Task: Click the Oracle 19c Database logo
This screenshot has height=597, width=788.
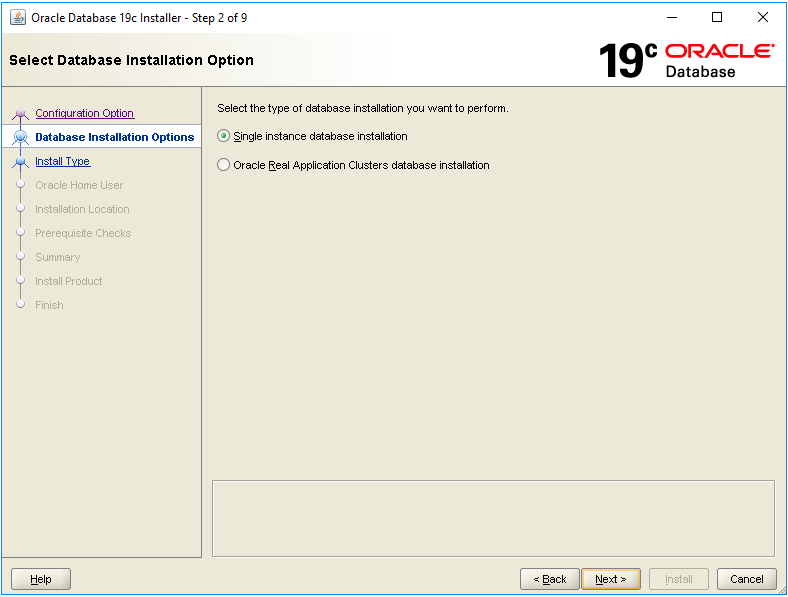Action: pos(686,60)
